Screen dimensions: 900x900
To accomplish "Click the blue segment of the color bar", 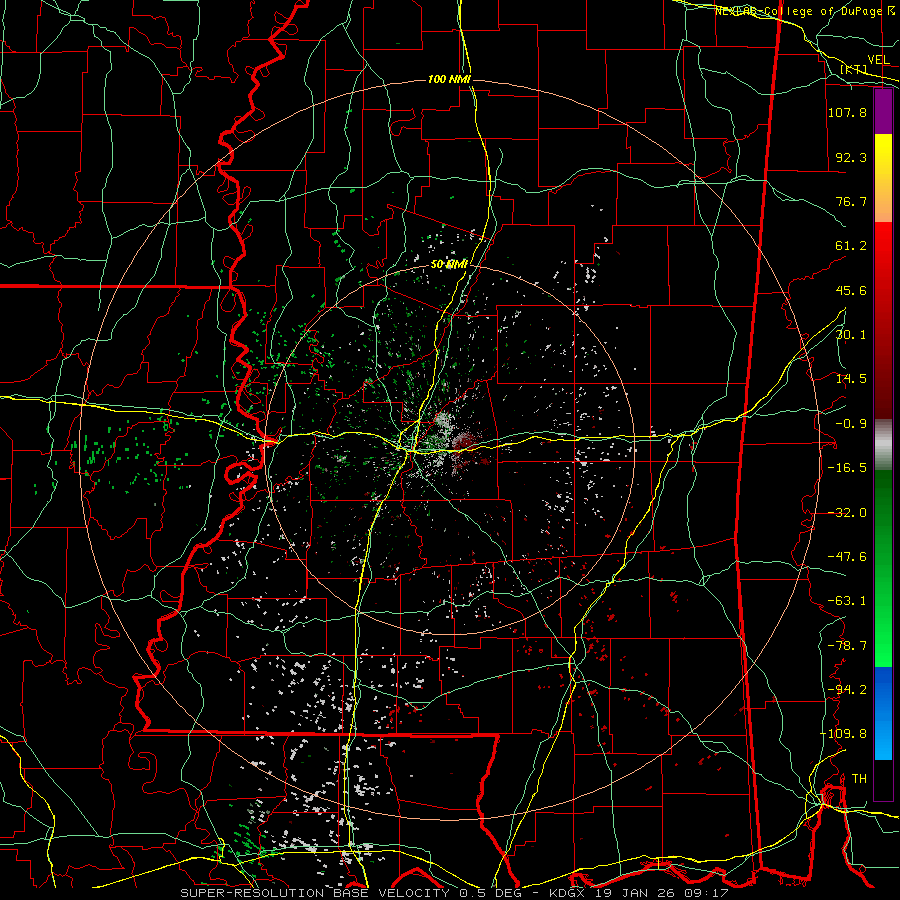I will [x=883, y=713].
